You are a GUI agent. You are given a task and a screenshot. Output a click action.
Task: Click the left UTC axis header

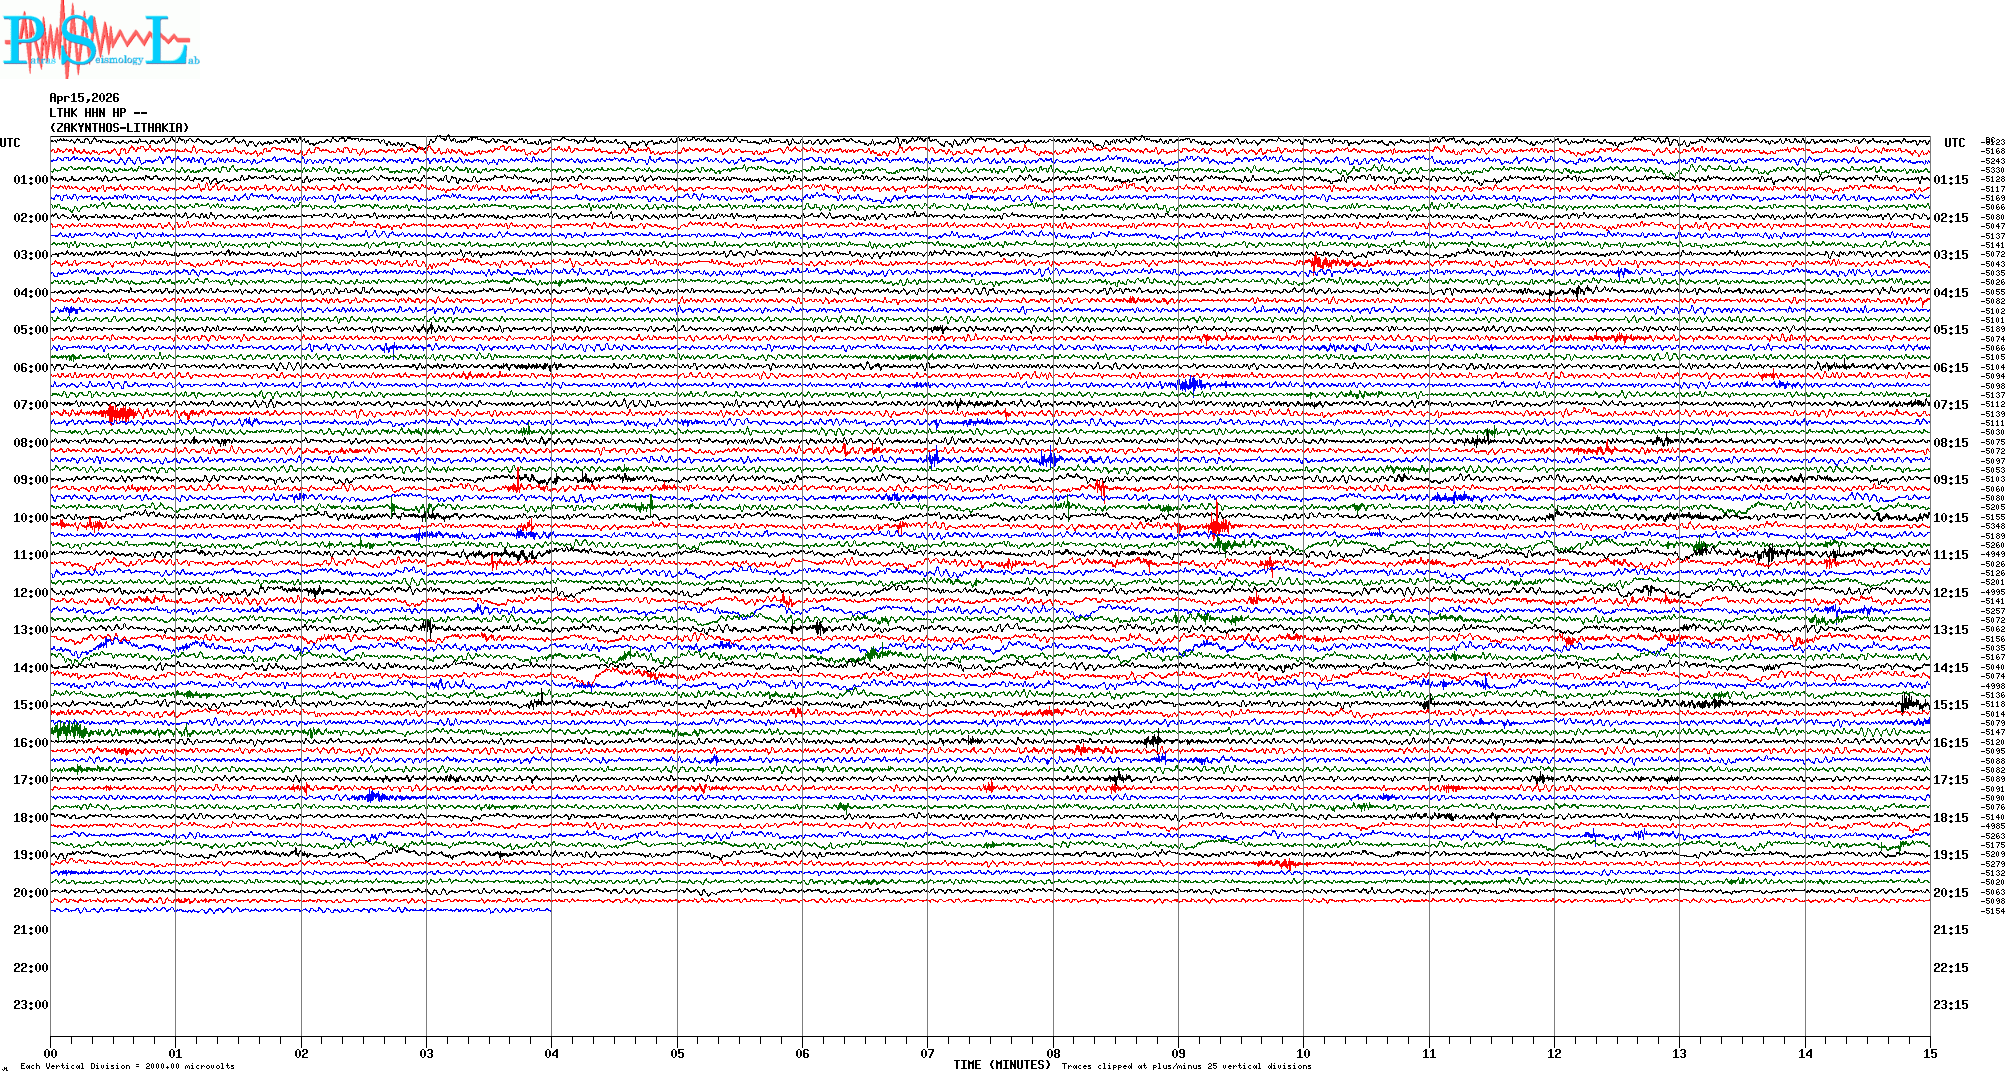click(x=10, y=143)
